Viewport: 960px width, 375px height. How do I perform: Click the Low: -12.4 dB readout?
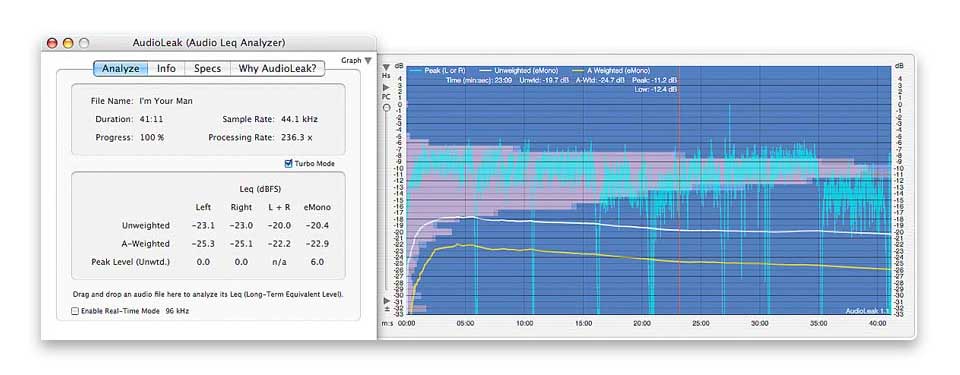pos(656,89)
